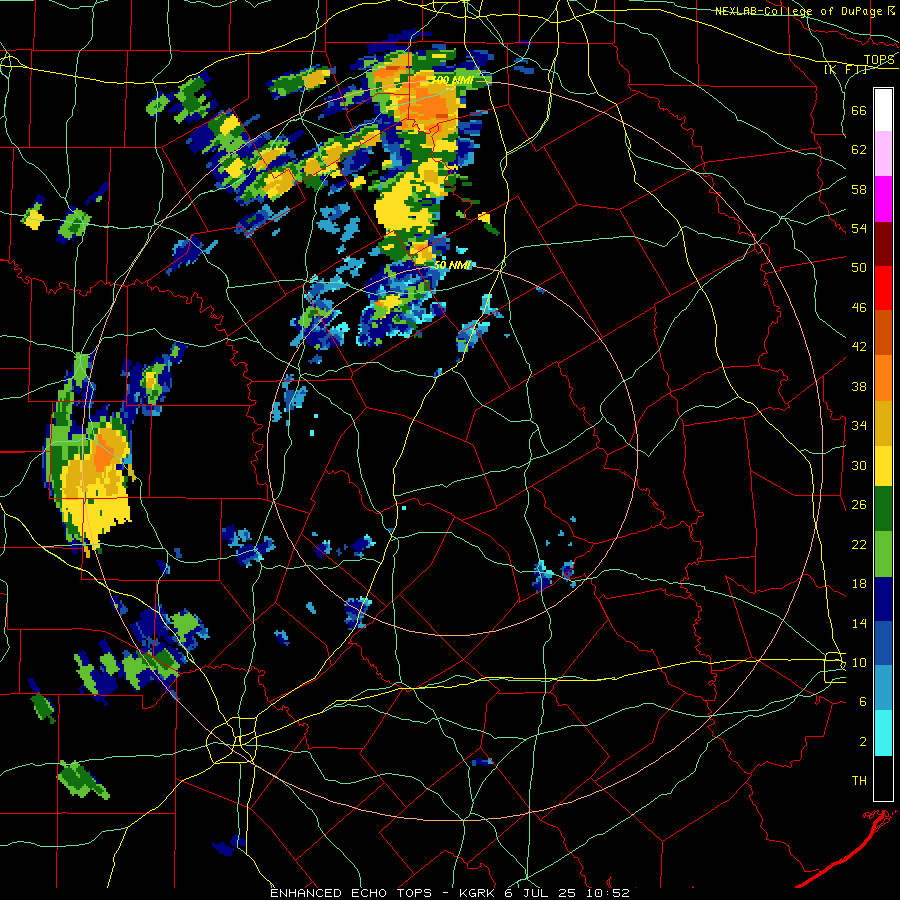The image size is (900, 900).
Task: Click the legend value 62
Action: click(x=859, y=150)
